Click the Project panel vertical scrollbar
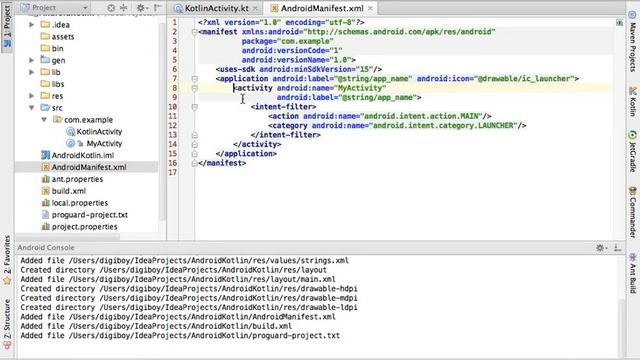Viewport: 640px width, 360px height. (x=162, y=122)
